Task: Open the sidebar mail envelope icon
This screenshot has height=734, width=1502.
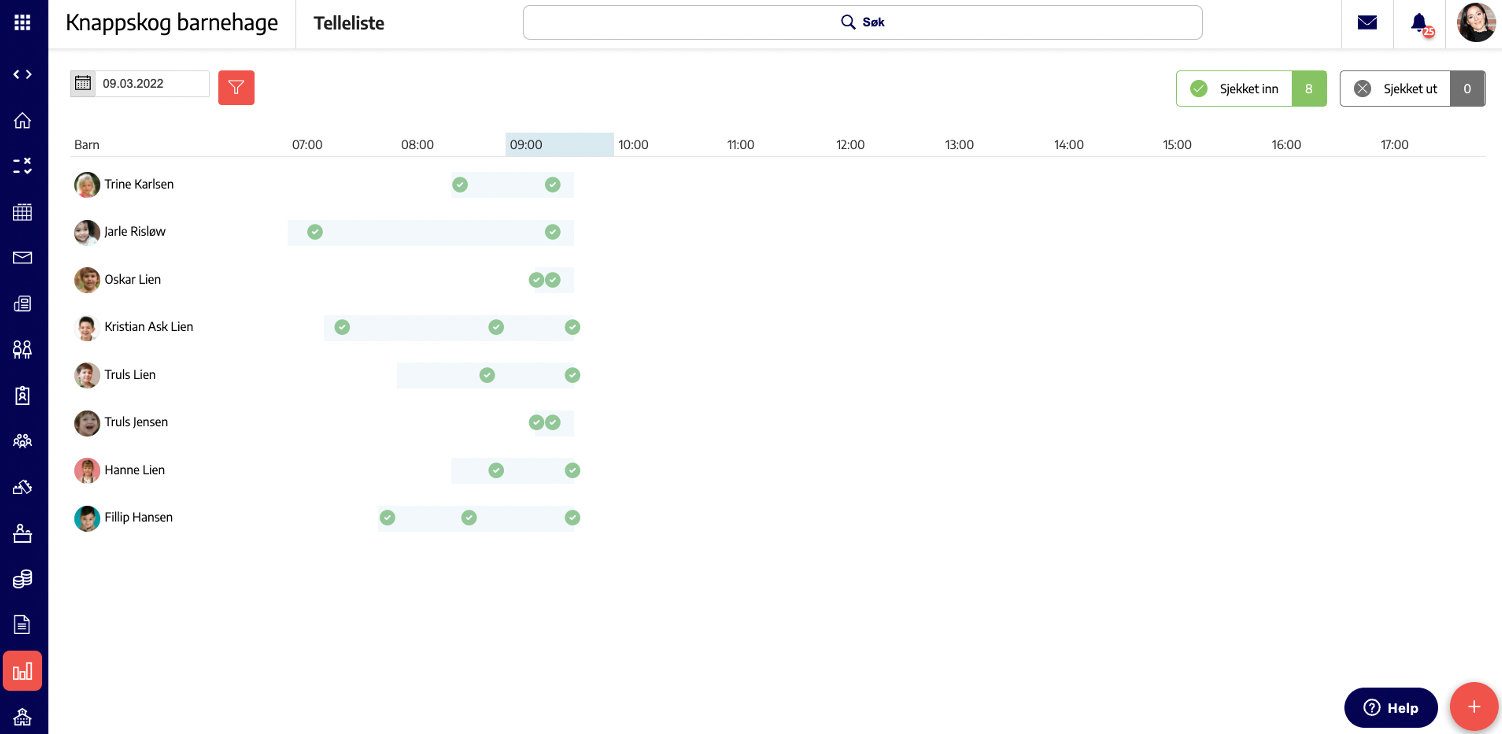Action: (x=22, y=258)
